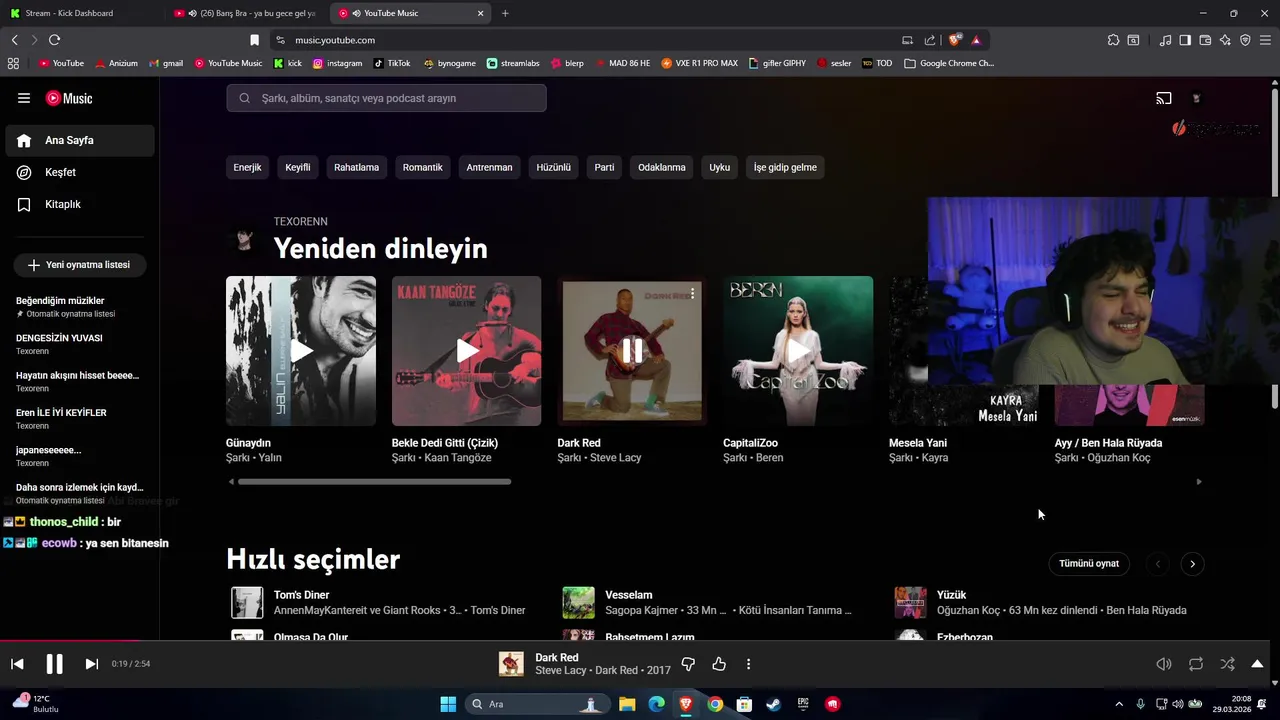Skip to next track

tap(91, 664)
